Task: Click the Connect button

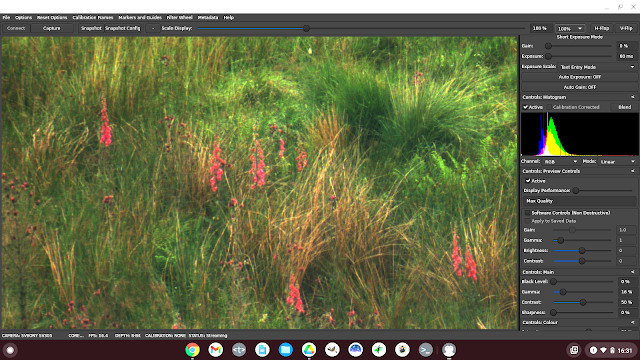Action: pyautogui.click(x=16, y=28)
